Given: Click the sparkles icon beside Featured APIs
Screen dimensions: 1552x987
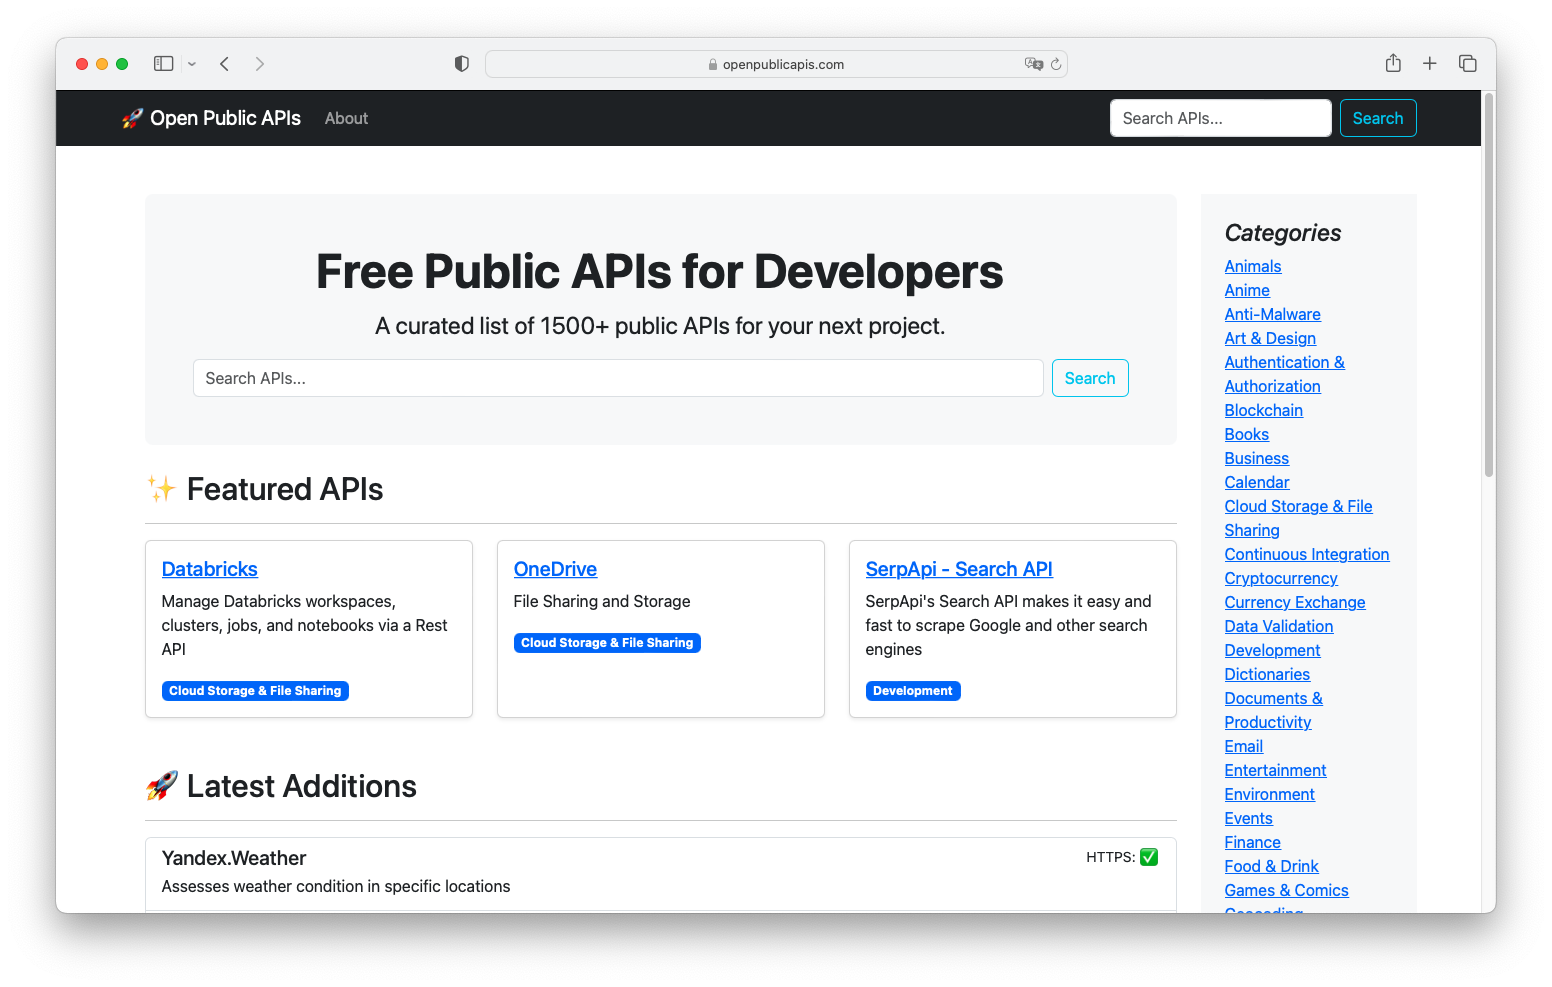Looking at the screenshot, I should point(161,489).
